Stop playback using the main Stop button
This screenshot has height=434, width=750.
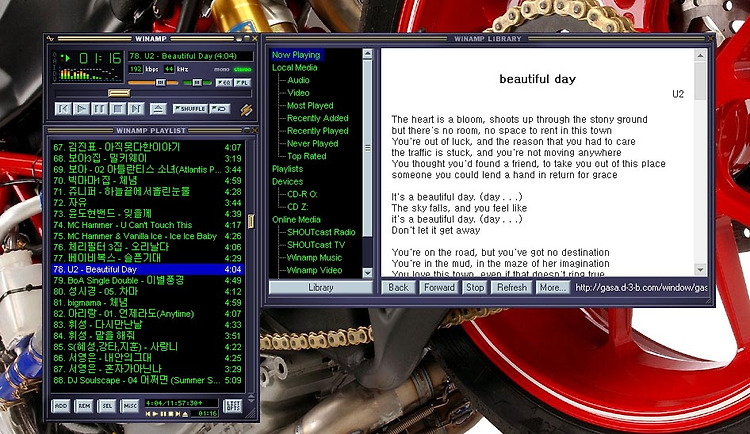pyautogui.click(x=118, y=109)
